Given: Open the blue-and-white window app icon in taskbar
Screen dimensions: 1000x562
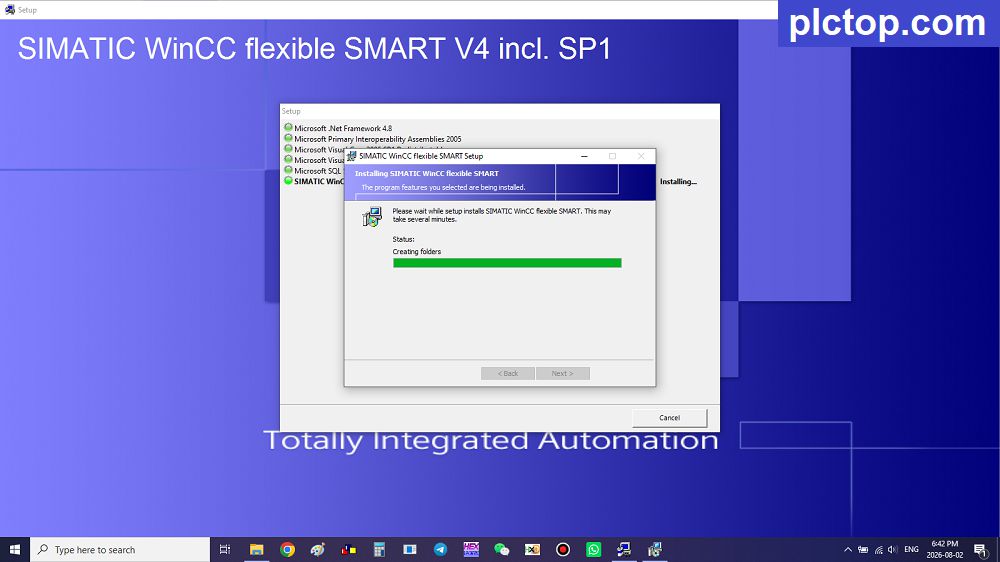Looking at the screenshot, I should [409, 549].
